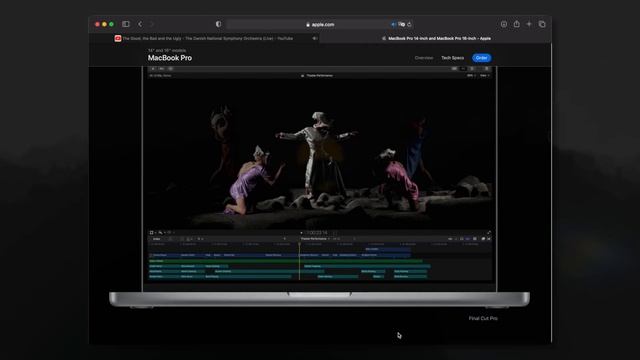Show the Safari sidebar
Viewport: 640px width, 360px height.
(126, 24)
